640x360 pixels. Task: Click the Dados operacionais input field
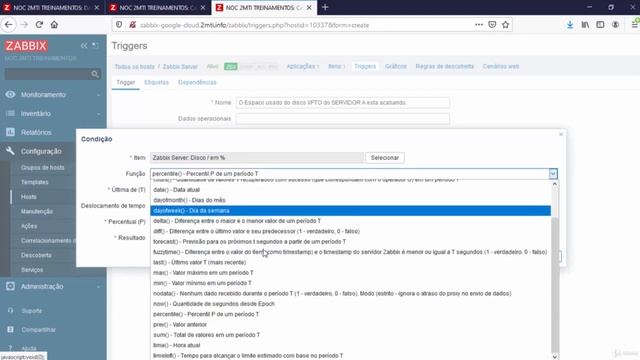point(342,119)
